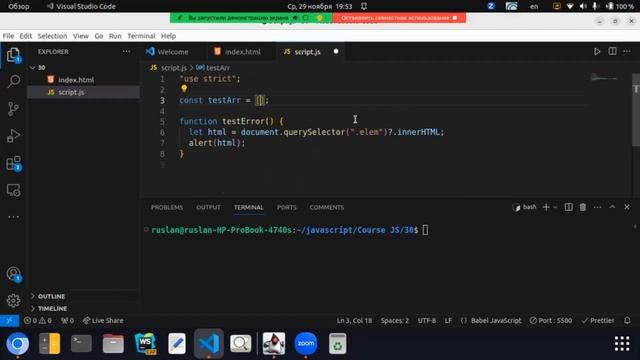Switch to the Ports panel tab

click(287, 207)
